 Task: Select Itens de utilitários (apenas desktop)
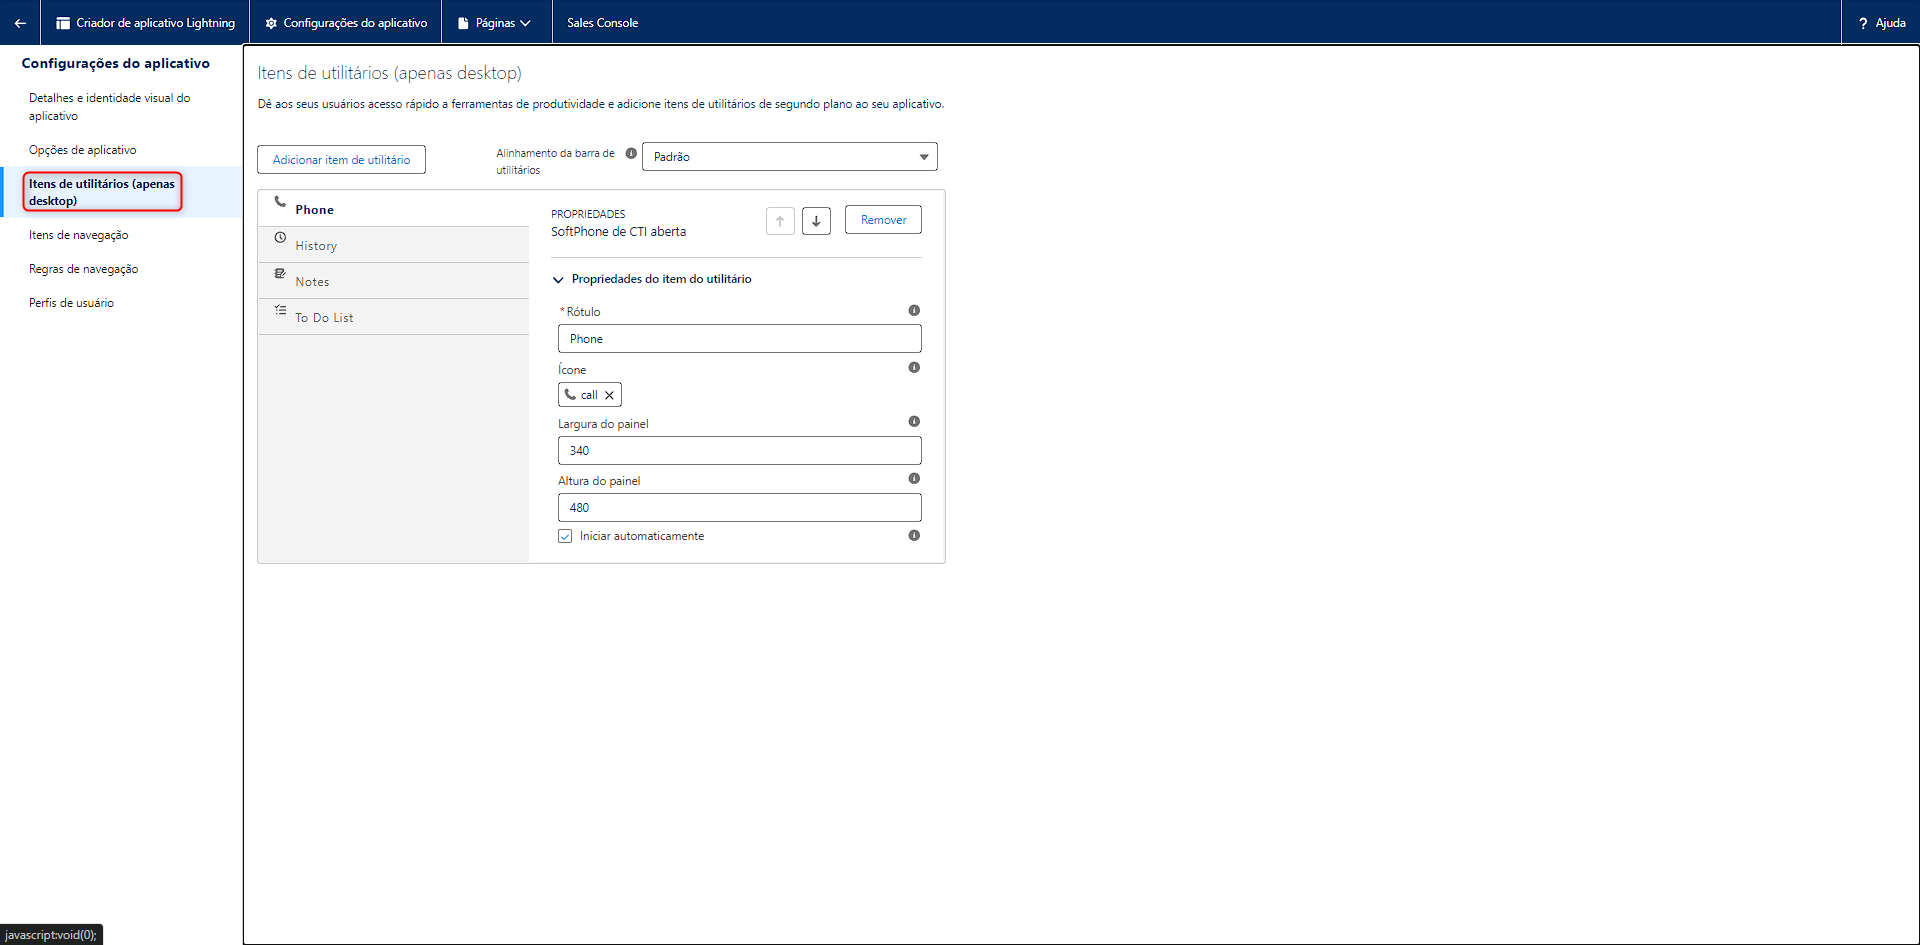[x=121, y=192]
